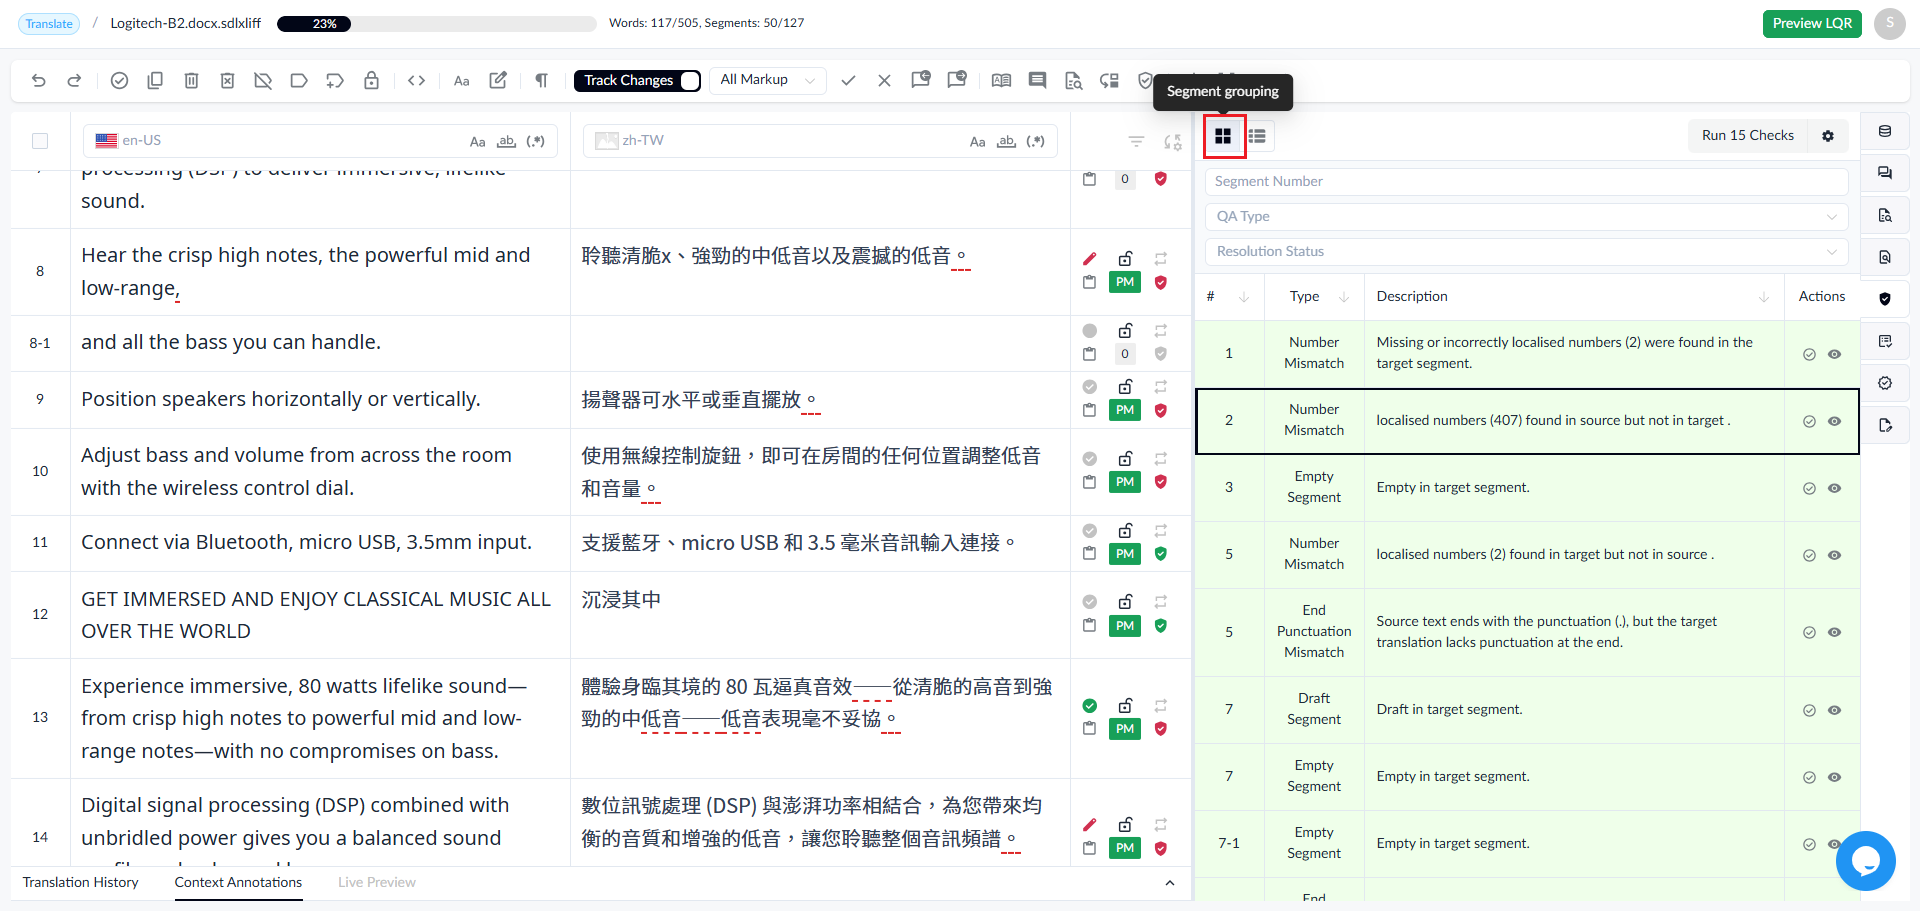
Task: Click the trash delete icon in toolbar
Action: coord(191,80)
